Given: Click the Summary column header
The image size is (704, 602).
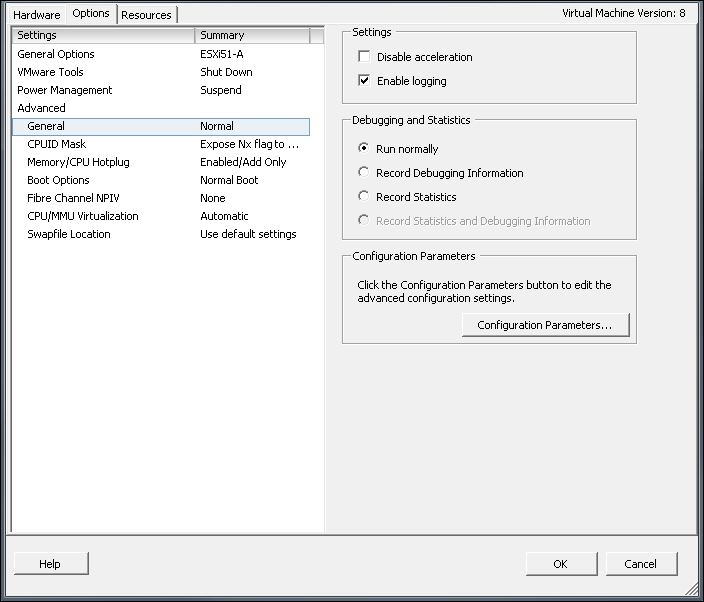Looking at the screenshot, I should click(252, 35).
